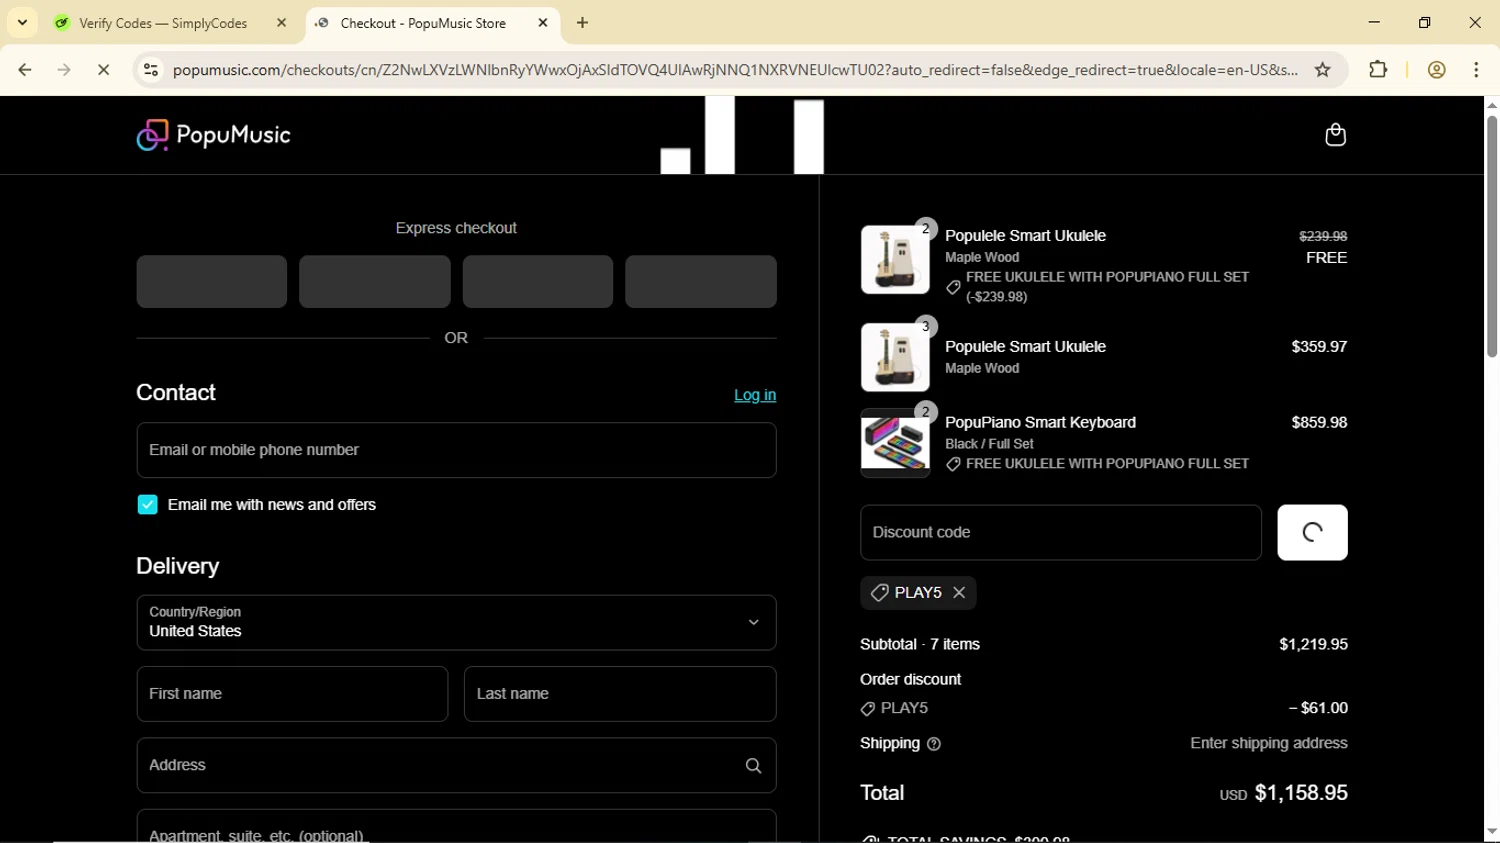Viewport: 1500px width, 843px height.
Task: Click the shipping help question icon
Action: [x=934, y=744]
